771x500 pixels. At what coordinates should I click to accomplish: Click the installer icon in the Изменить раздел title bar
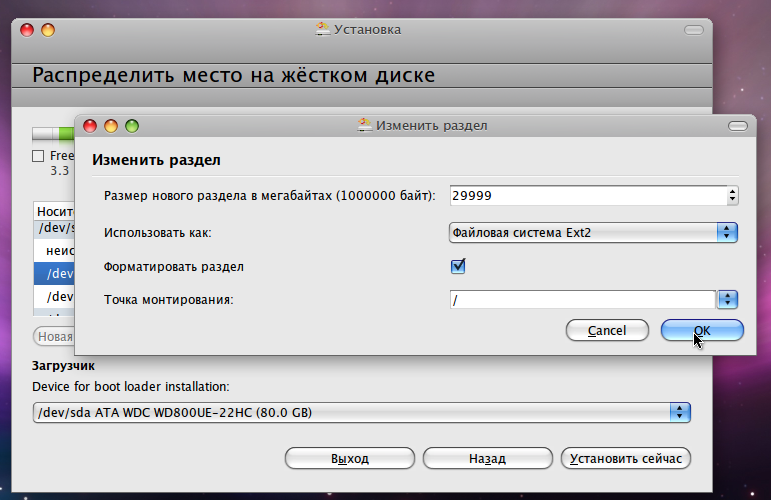365,126
